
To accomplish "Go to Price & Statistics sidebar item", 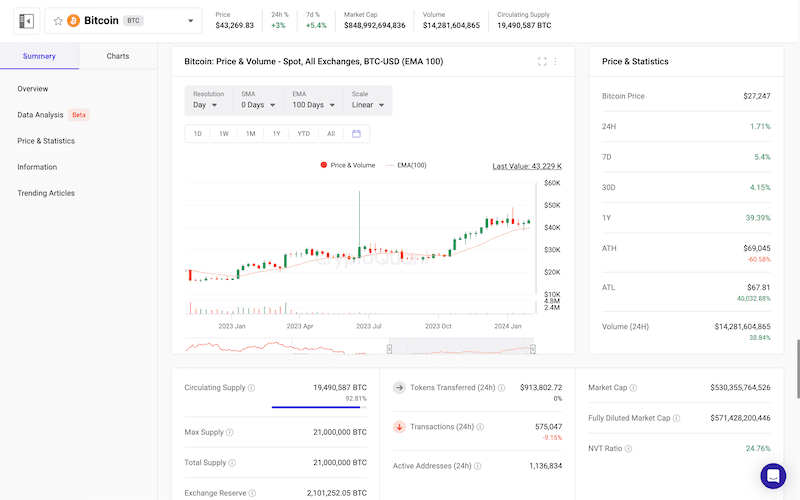I will [x=46, y=141].
